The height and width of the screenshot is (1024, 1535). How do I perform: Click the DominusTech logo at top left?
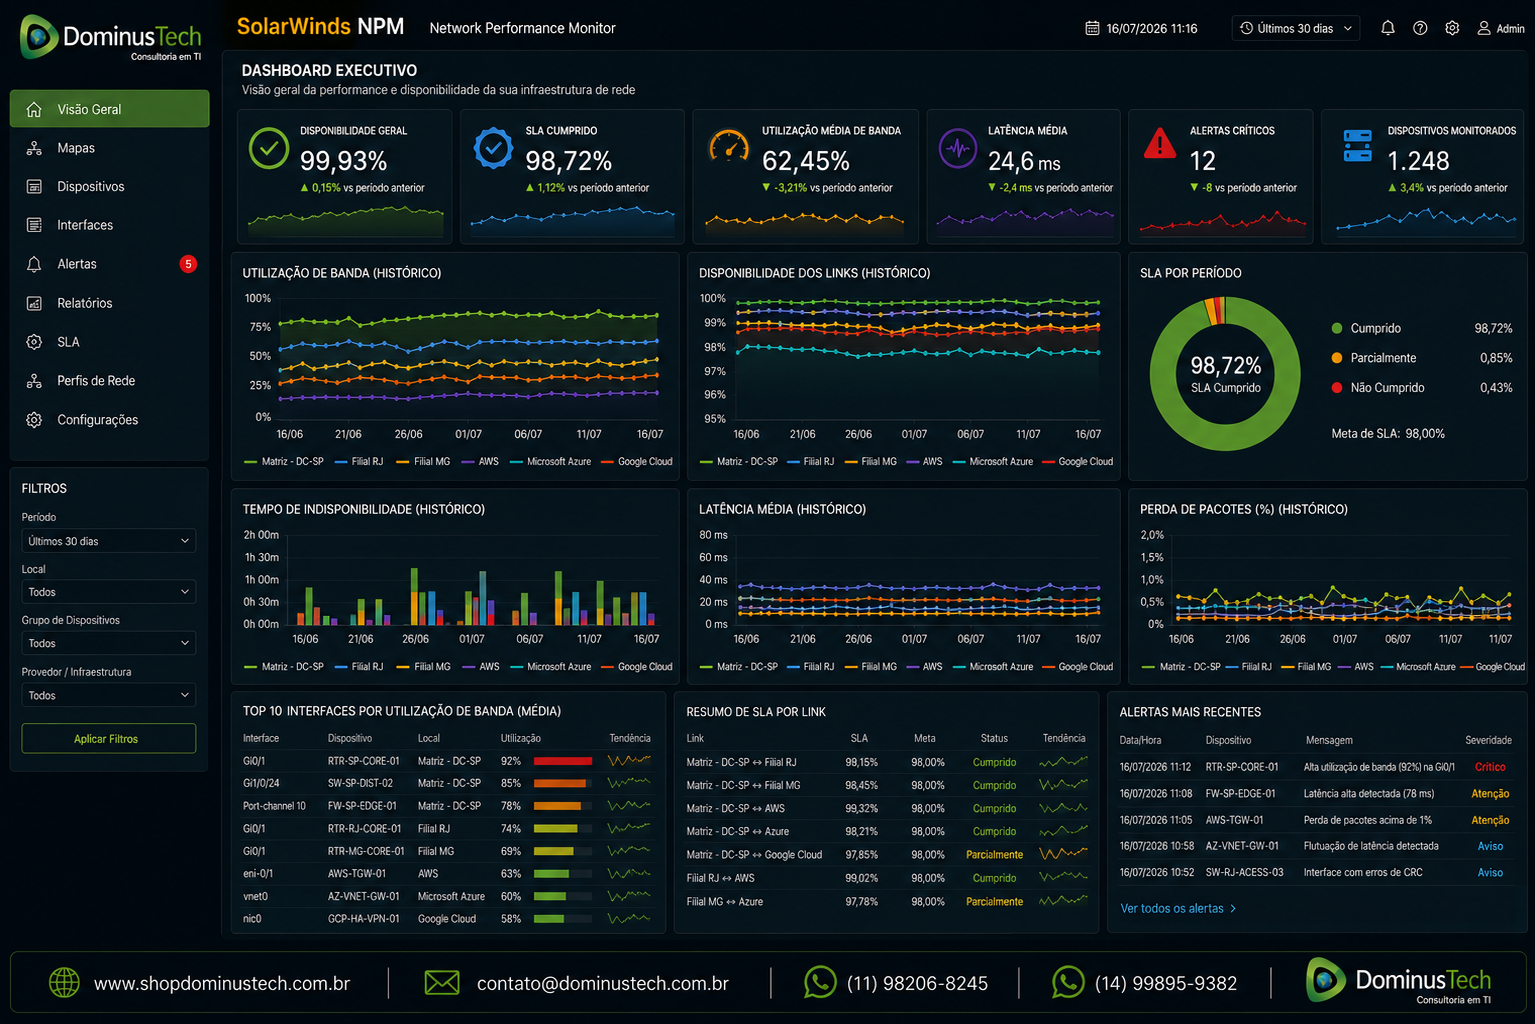coord(110,37)
